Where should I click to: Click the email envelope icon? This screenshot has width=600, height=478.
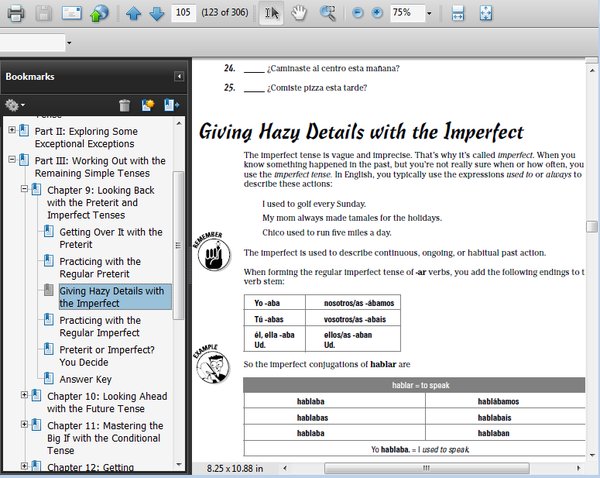tap(72, 13)
